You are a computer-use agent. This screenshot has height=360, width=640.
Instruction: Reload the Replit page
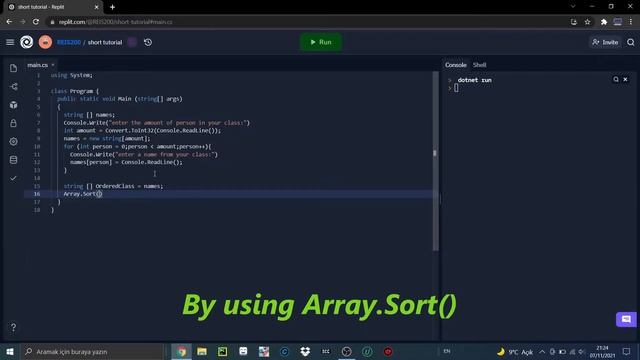click(36, 22)
